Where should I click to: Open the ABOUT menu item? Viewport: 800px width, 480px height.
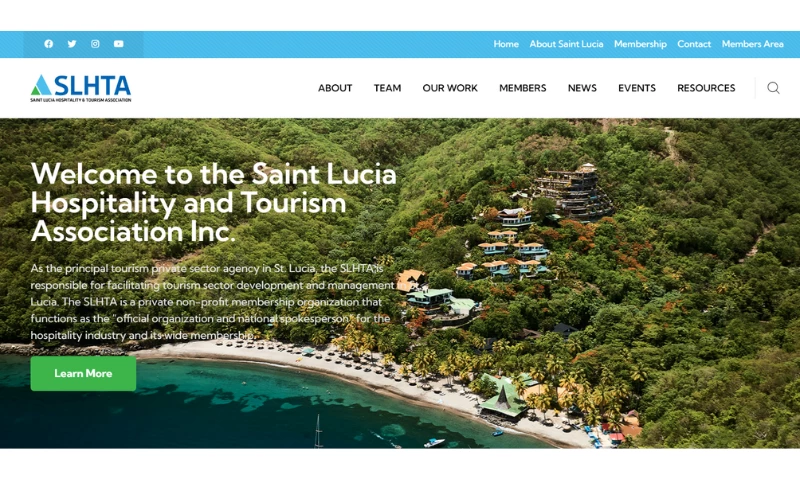(335, 88)
